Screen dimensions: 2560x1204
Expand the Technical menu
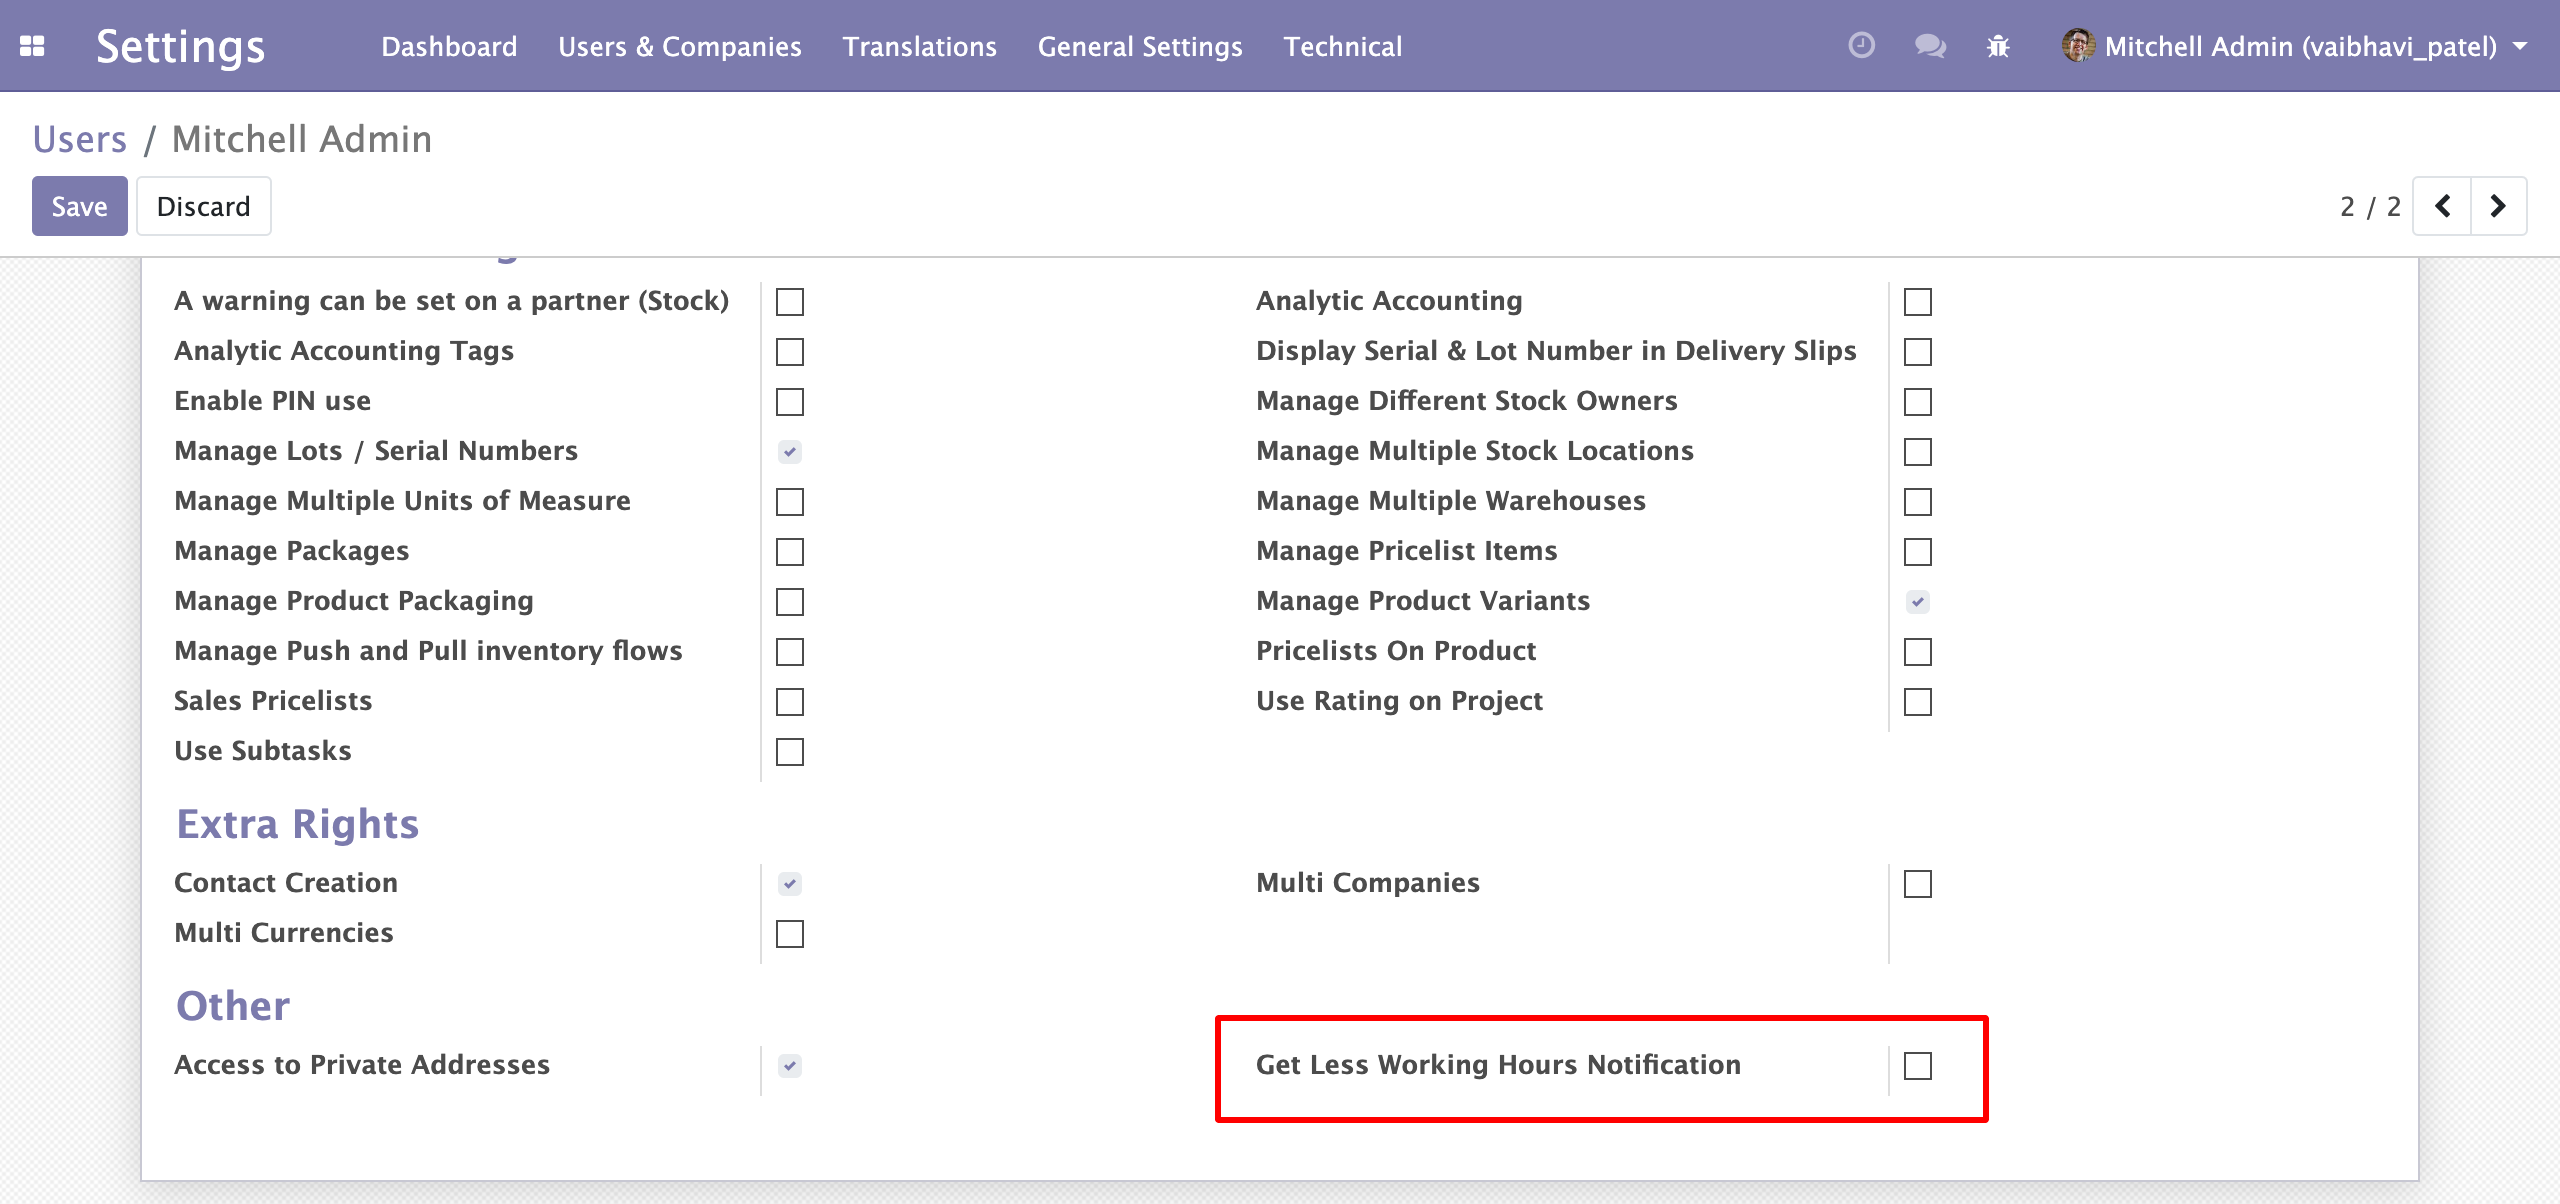click(x=1342, y=46)
